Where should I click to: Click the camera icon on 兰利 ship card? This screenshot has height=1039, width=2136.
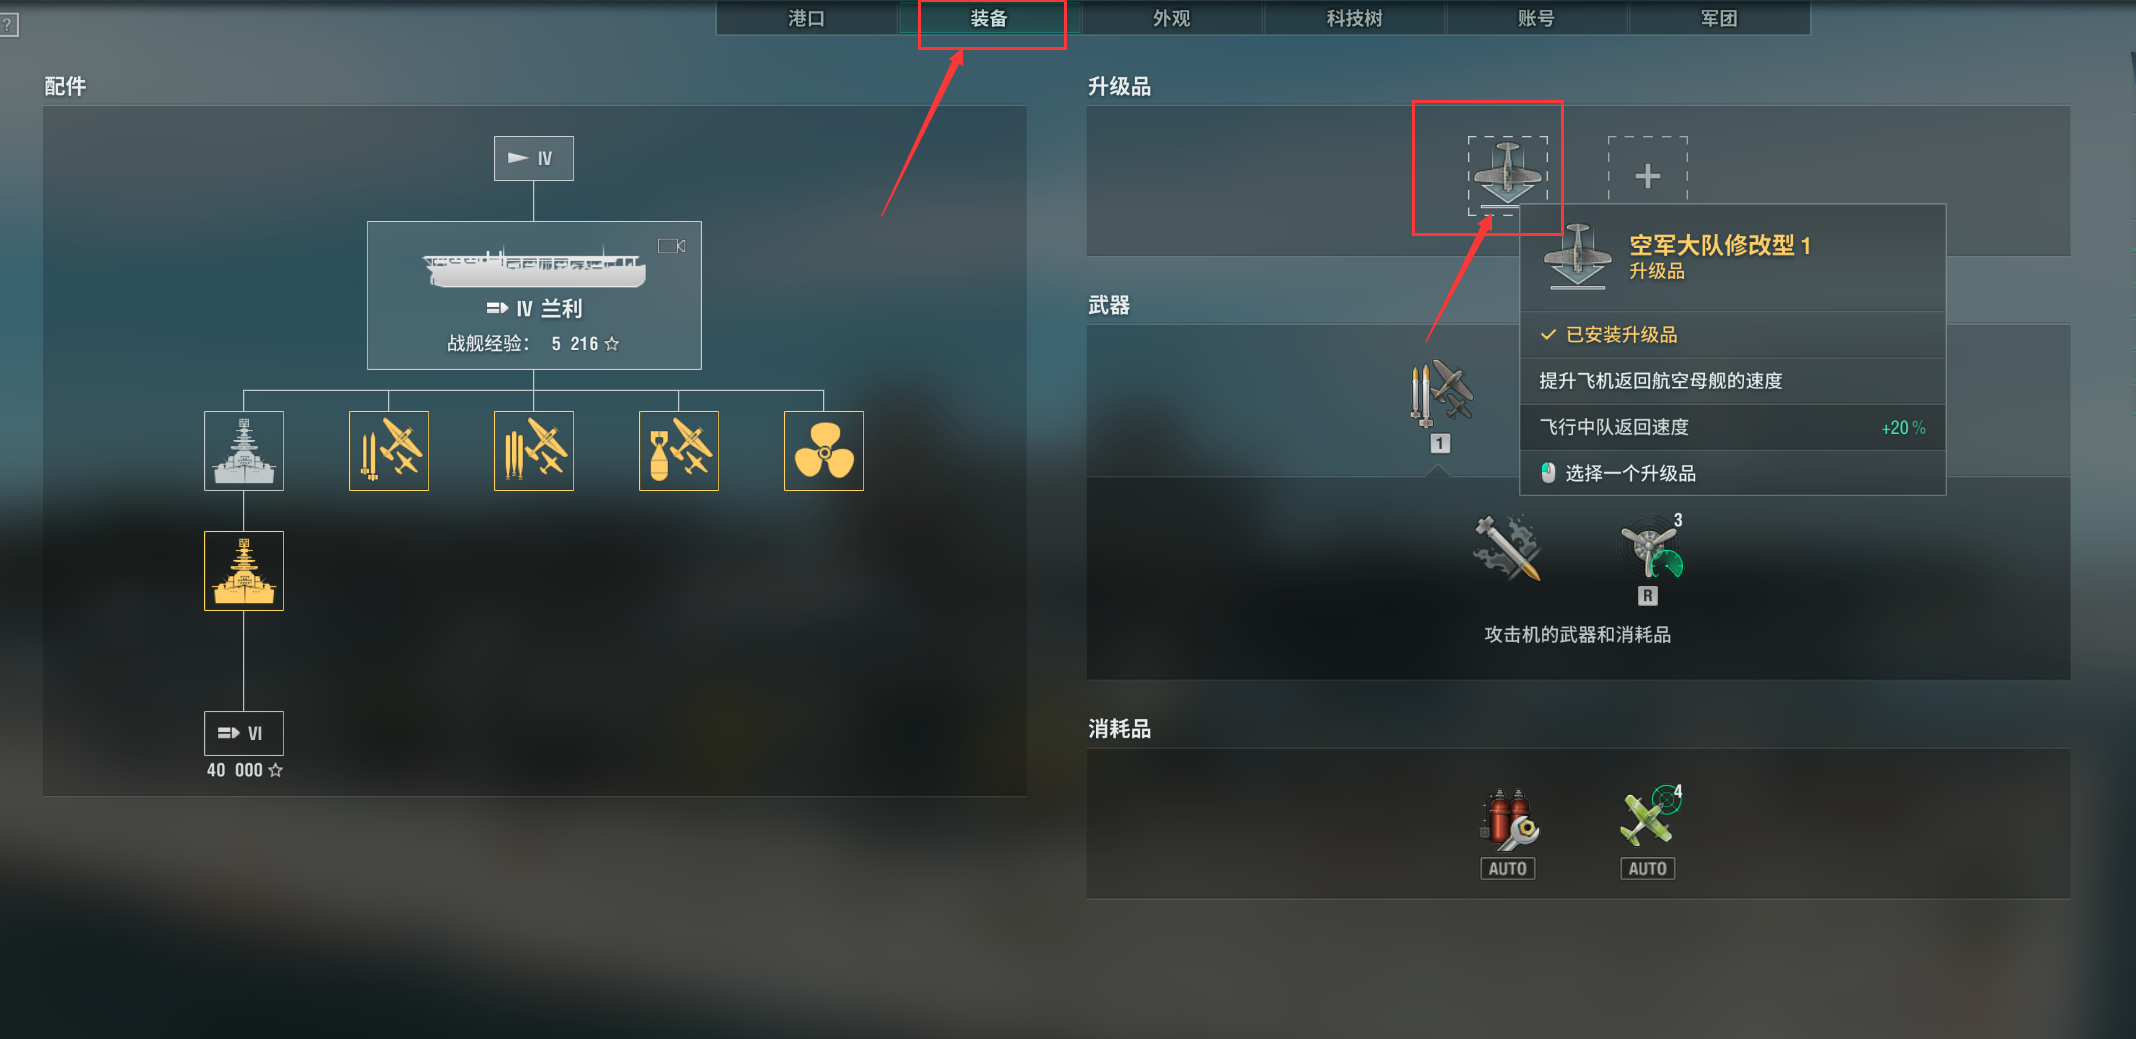pos(672,246)
